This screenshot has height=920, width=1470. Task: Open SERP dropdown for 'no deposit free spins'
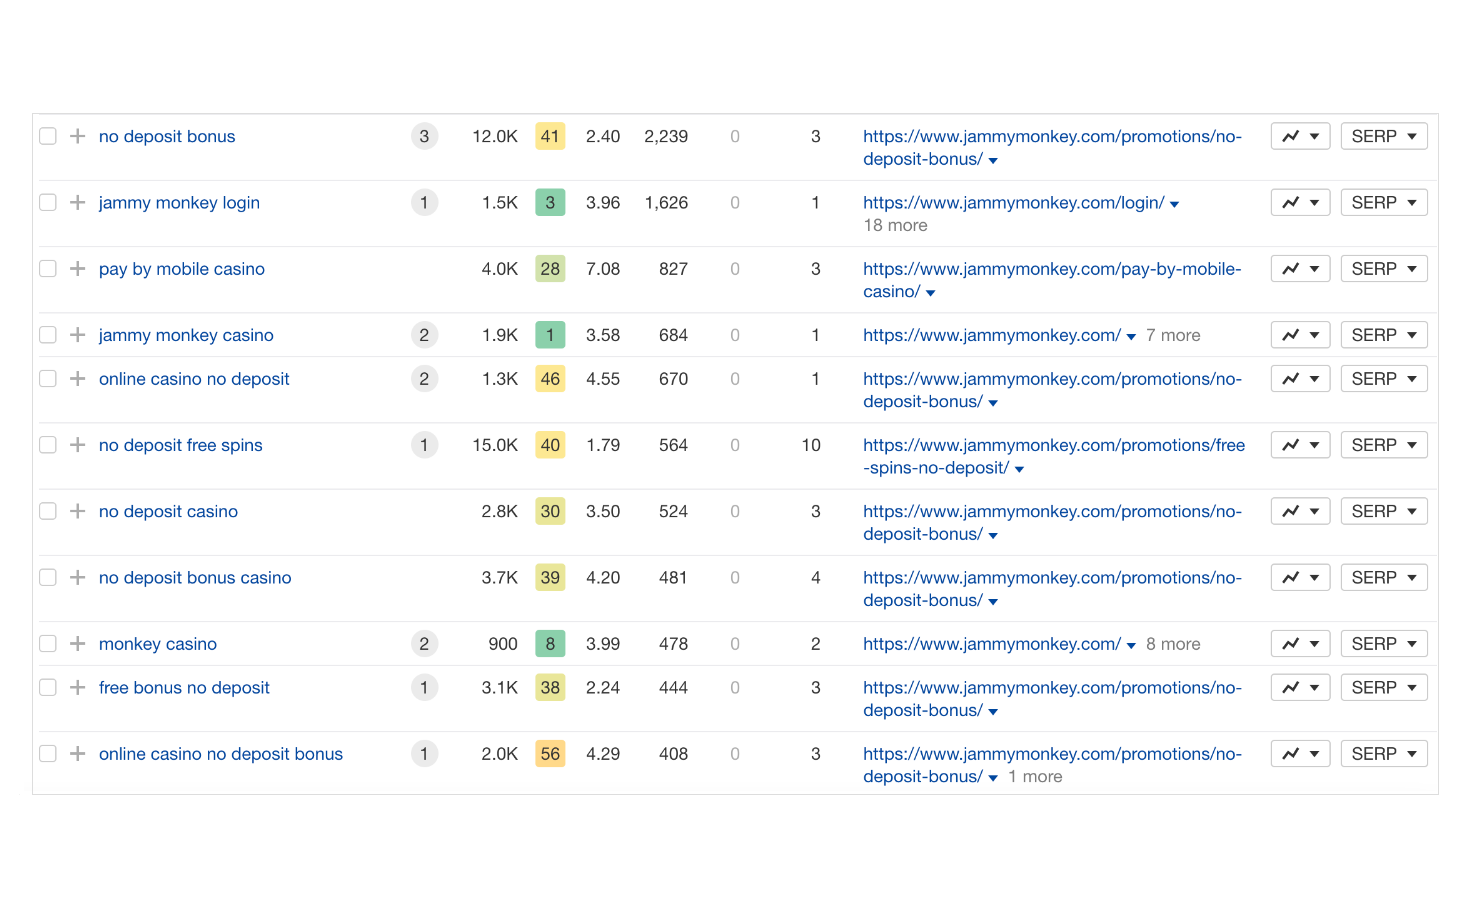(x=1384, y=445)
